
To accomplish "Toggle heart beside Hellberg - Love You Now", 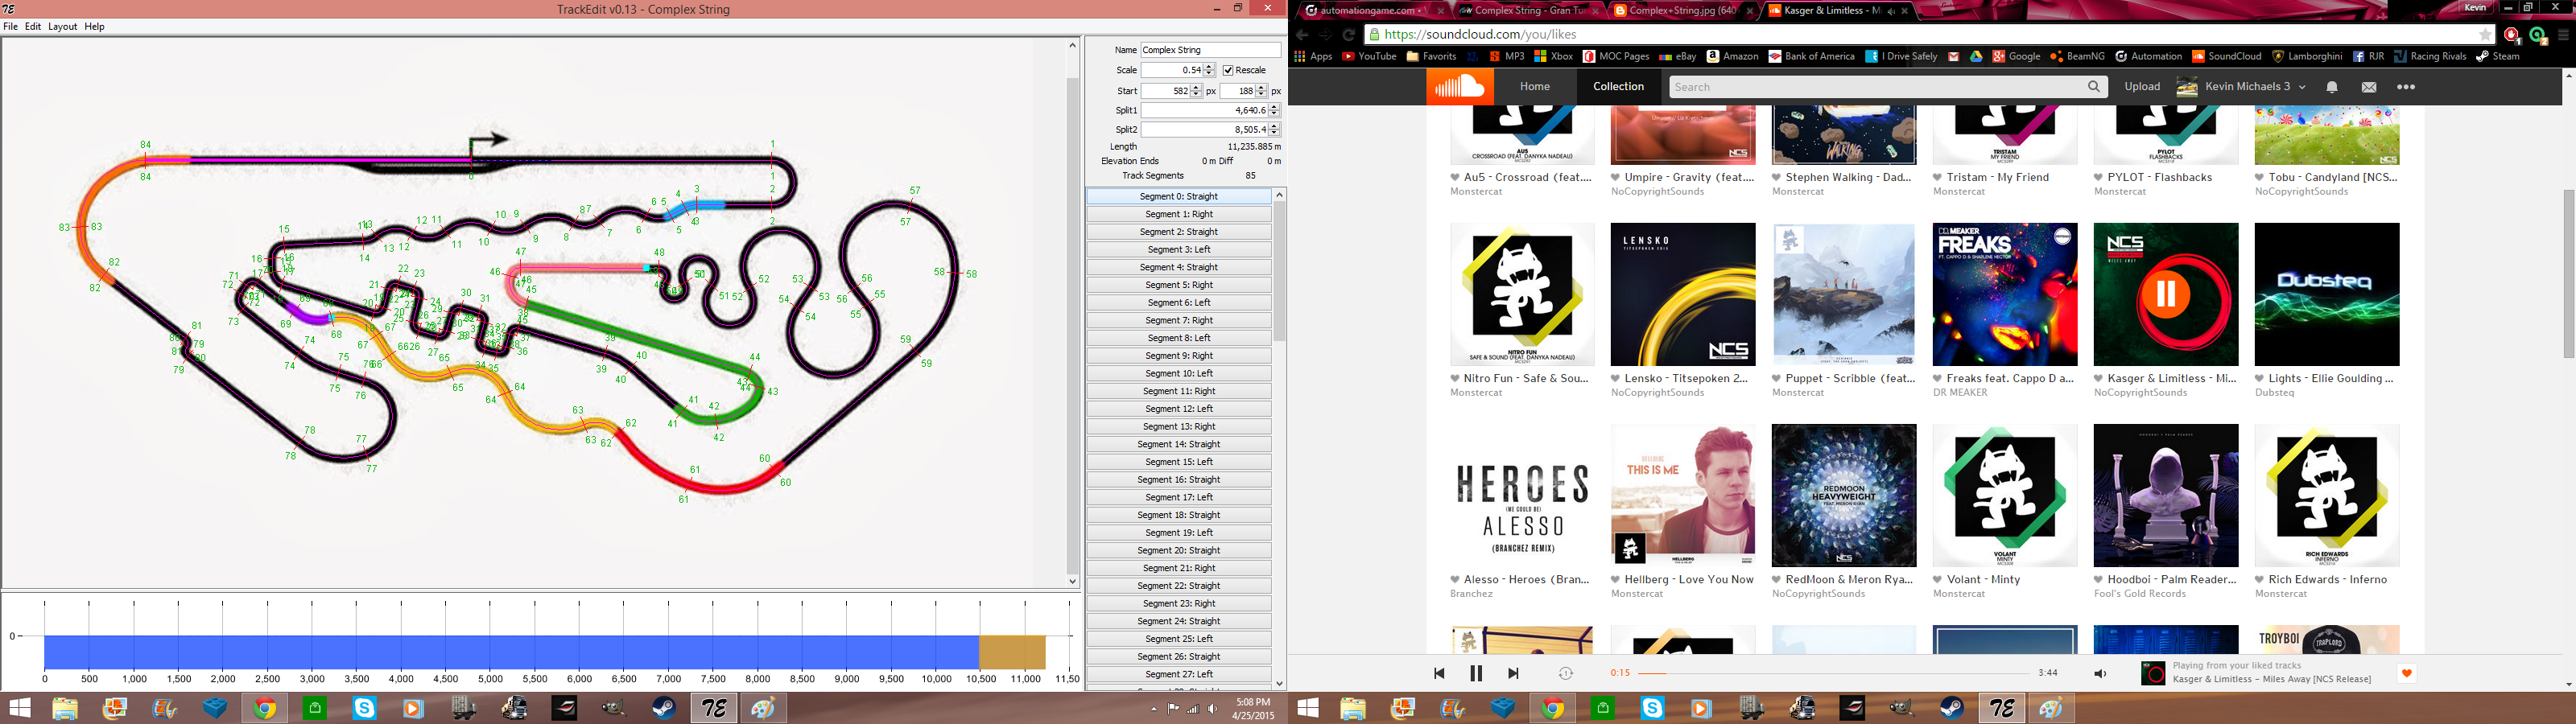I will (x=1616, y=580).
